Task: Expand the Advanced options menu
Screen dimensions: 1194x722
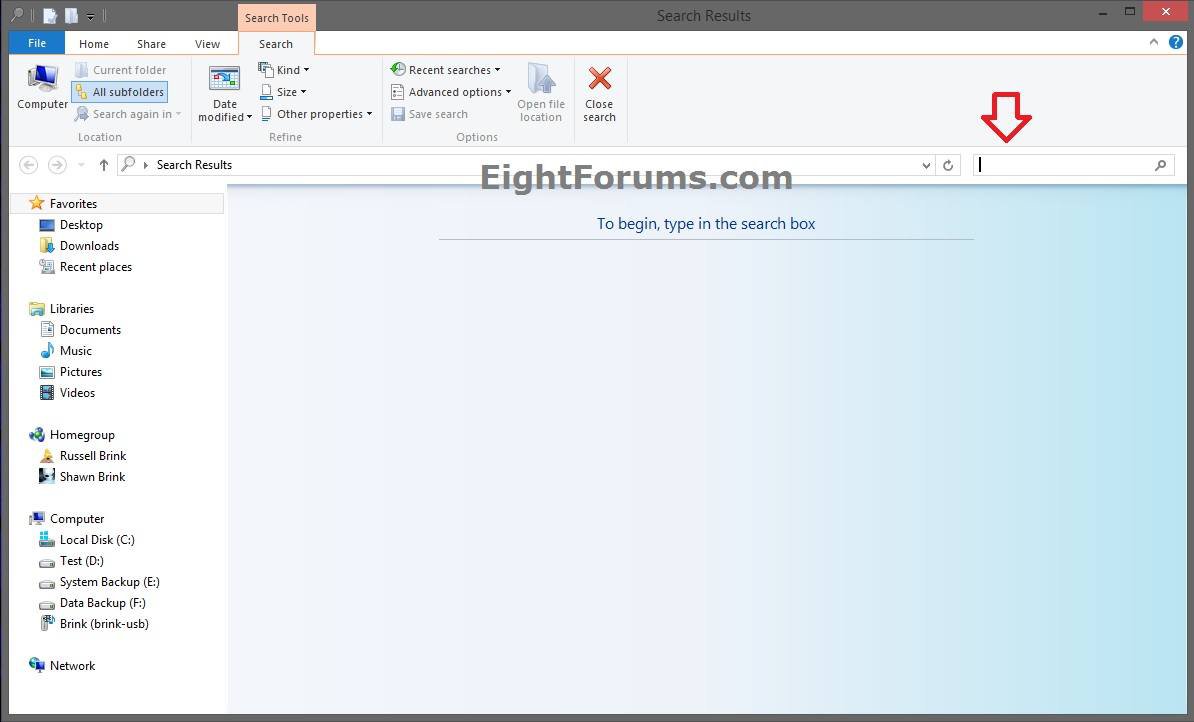Action: click(x=450, y=91)
